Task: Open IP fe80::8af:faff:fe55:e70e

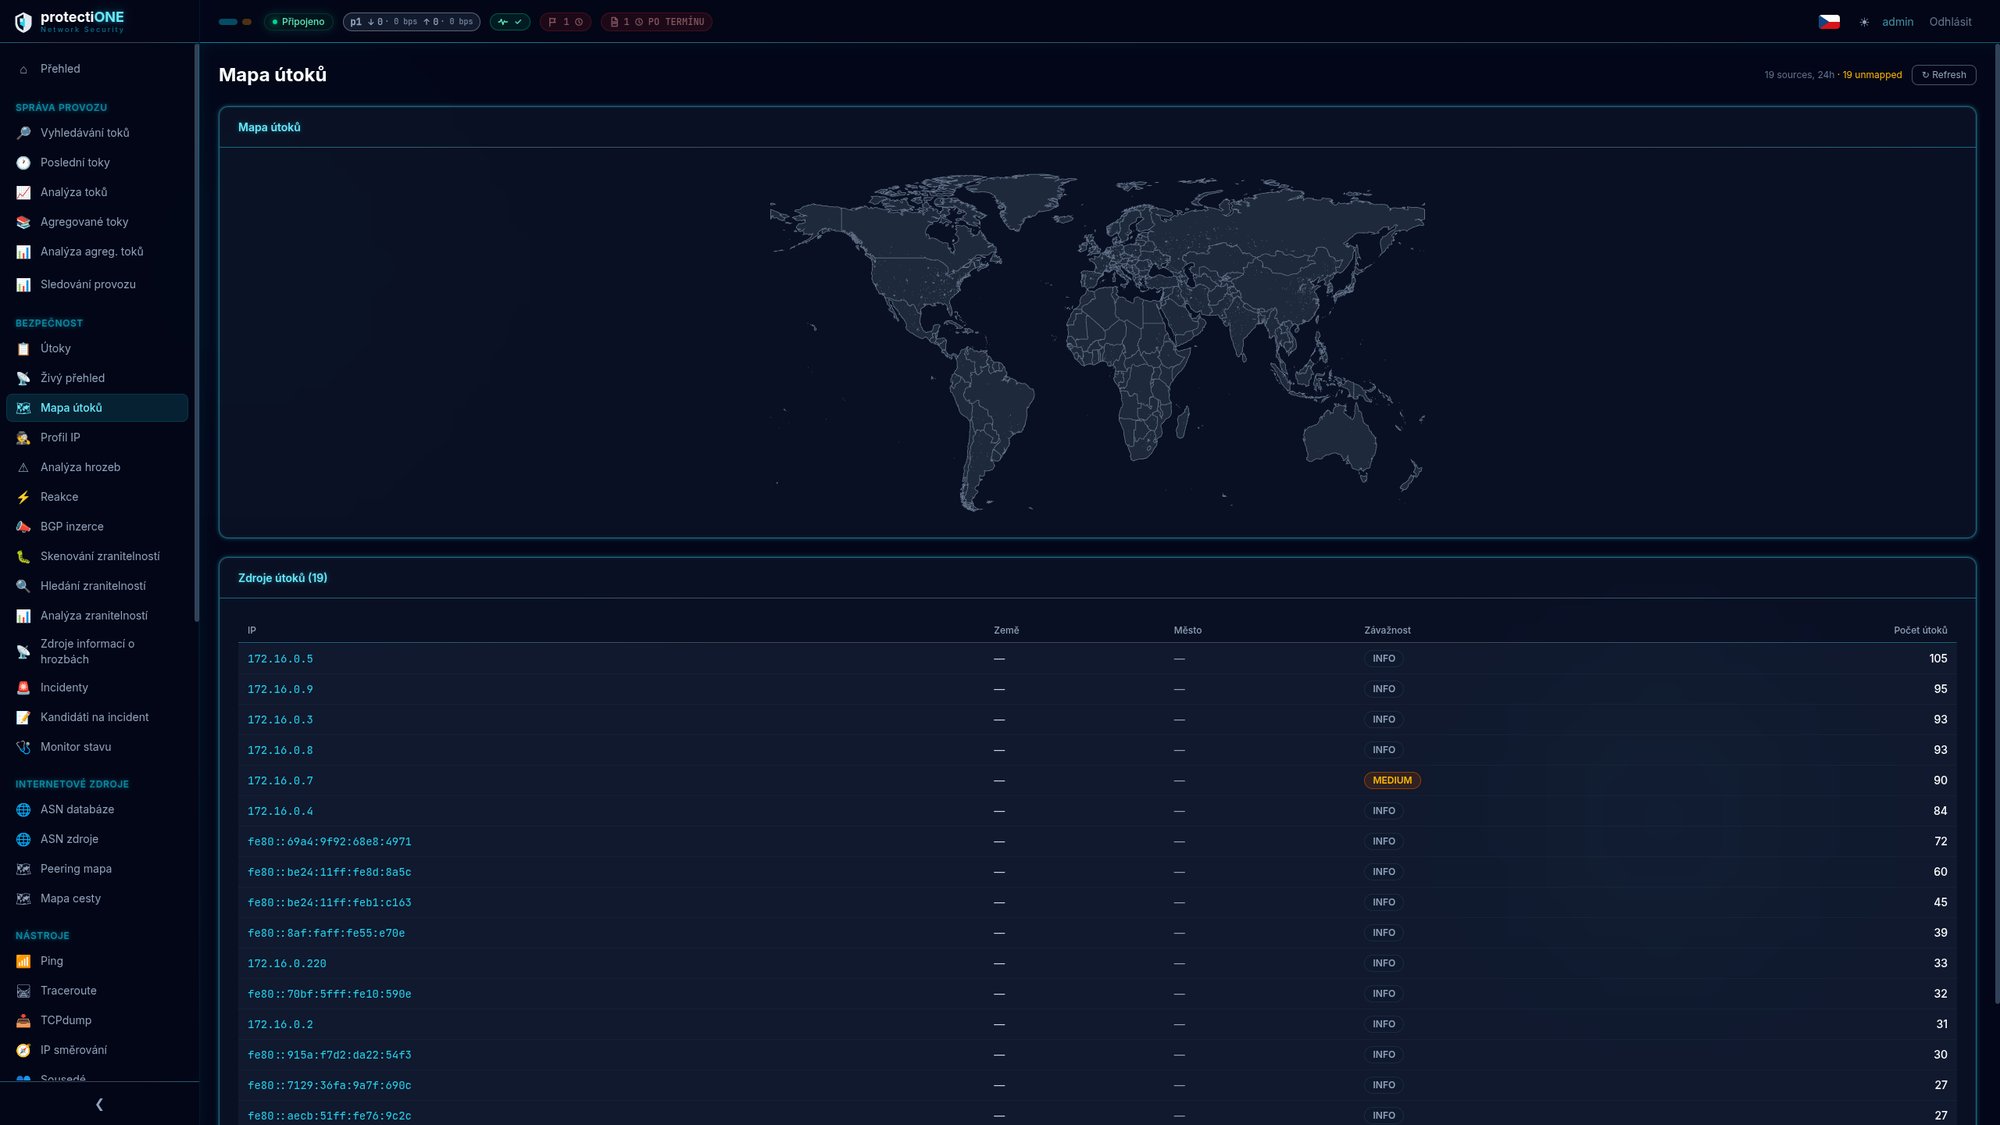Action: click(326, 934)
